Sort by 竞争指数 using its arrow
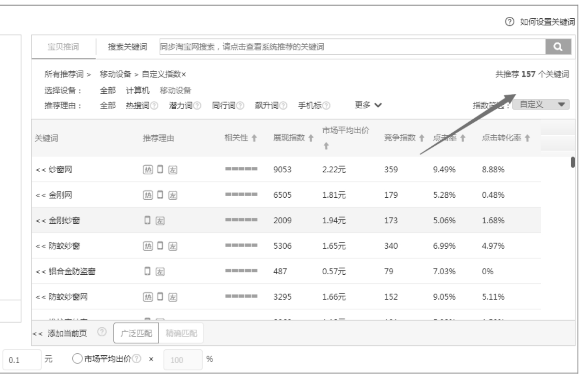The height and width of the screenshot is (379, 581). tap(422, 138)
